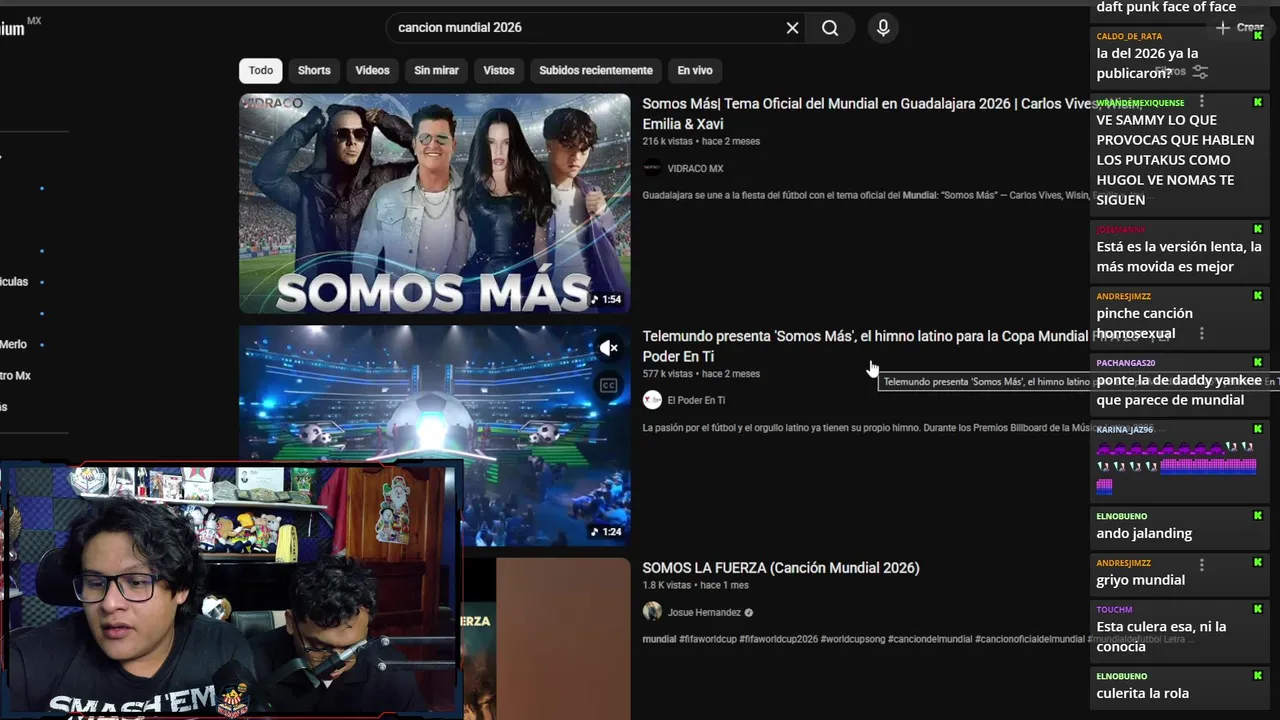Click the Kick badge on PACHANGAS20 message
Image resolution: width=1280 pixels, height=720 pixels.
(x=1258, y=362)
